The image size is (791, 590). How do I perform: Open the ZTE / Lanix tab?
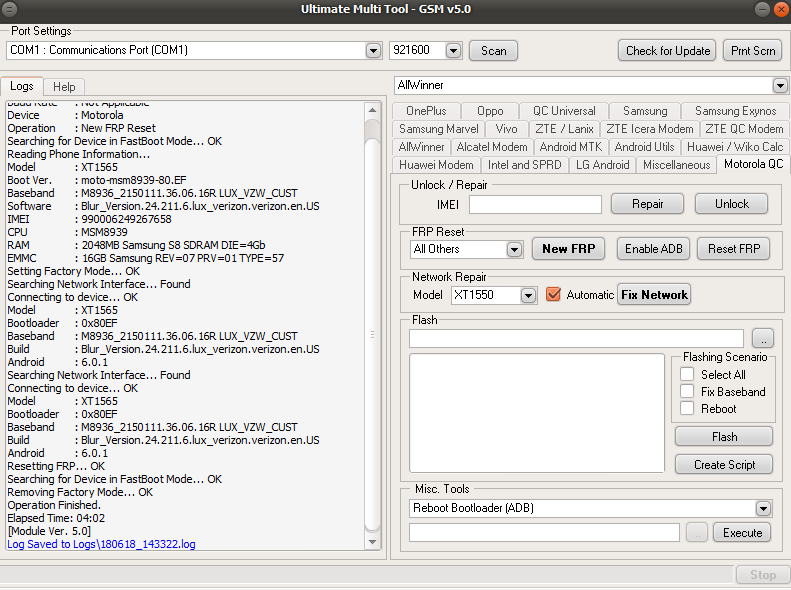pos(564,129)
